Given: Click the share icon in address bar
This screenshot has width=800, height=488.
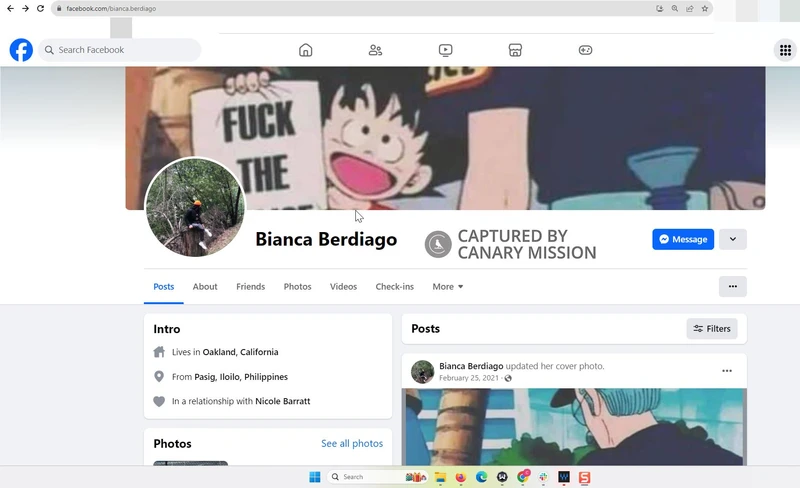Looking at the screenshot, I should (x=690, y=8).
